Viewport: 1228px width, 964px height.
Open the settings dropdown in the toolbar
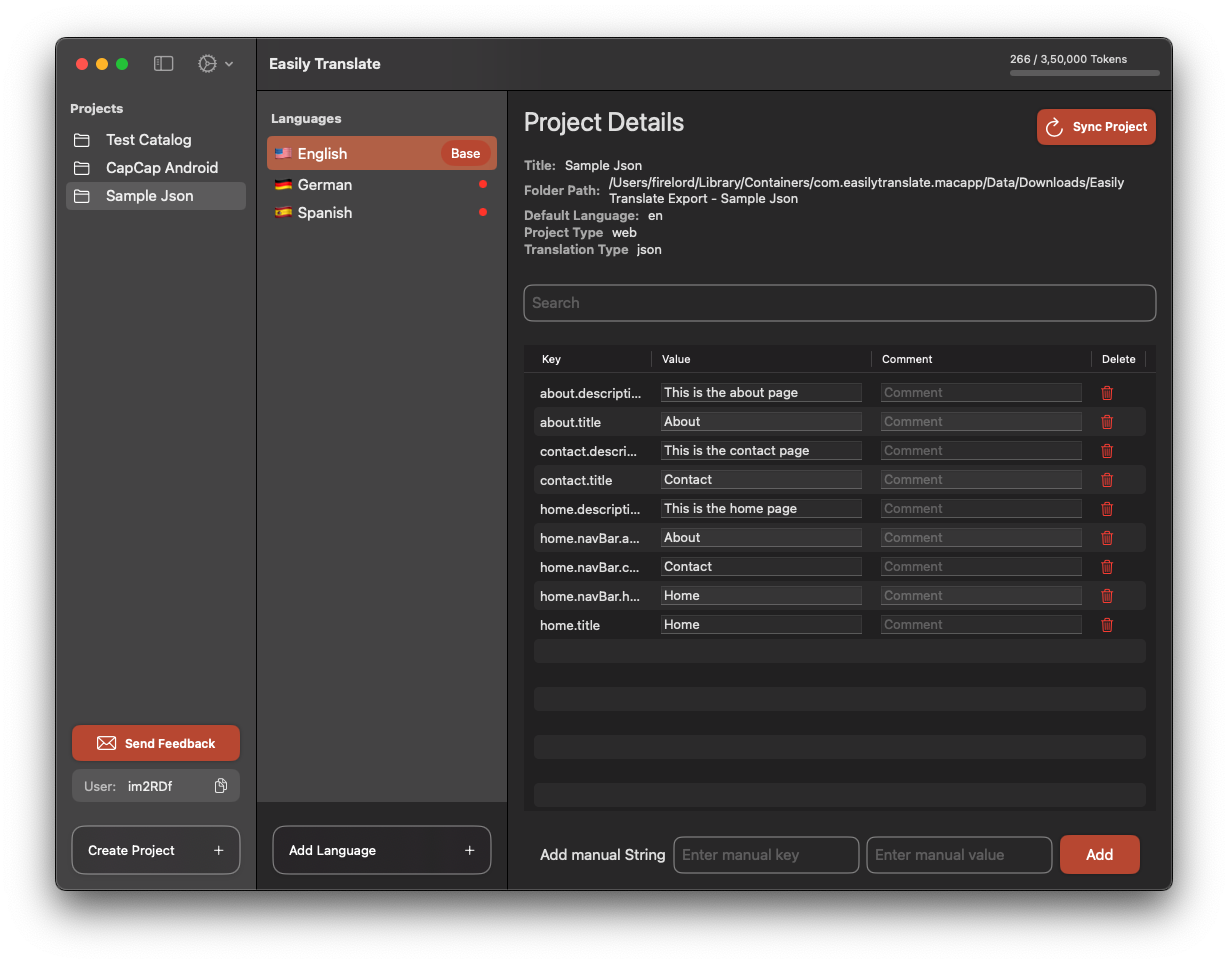pyautogui.click(x=215, y=64)
